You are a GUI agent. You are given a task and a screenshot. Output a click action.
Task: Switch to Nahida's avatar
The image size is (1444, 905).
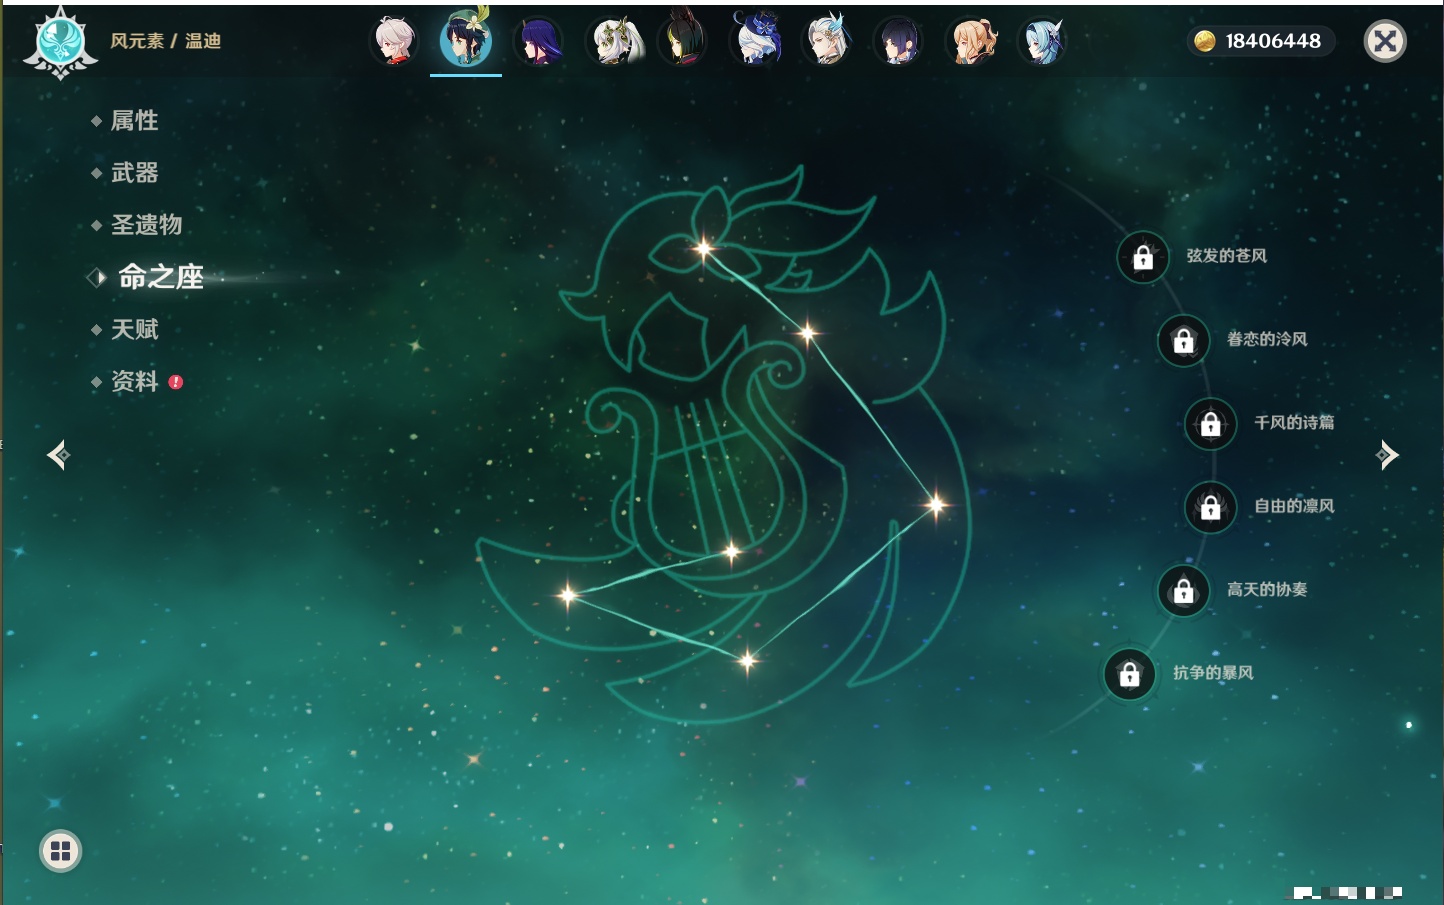tap(611, 41)
